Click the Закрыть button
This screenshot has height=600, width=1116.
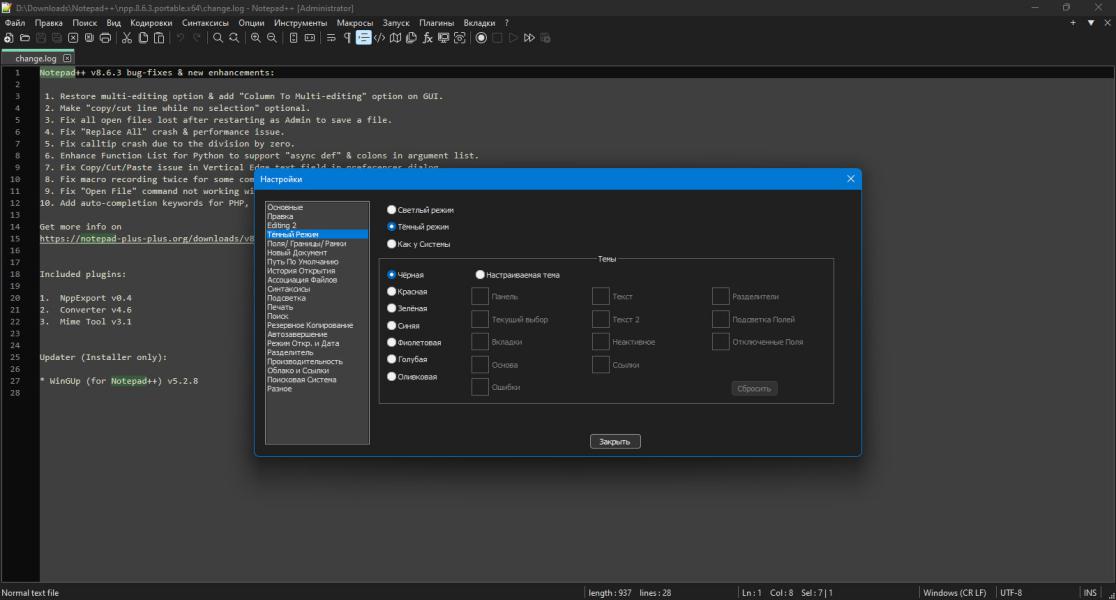tap(615, 442)
